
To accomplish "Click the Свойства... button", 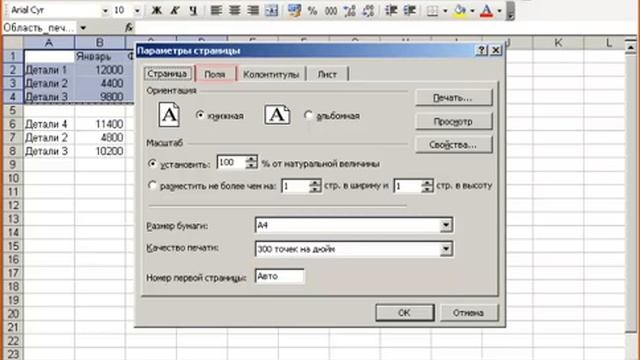I will [x=453, y=145].
